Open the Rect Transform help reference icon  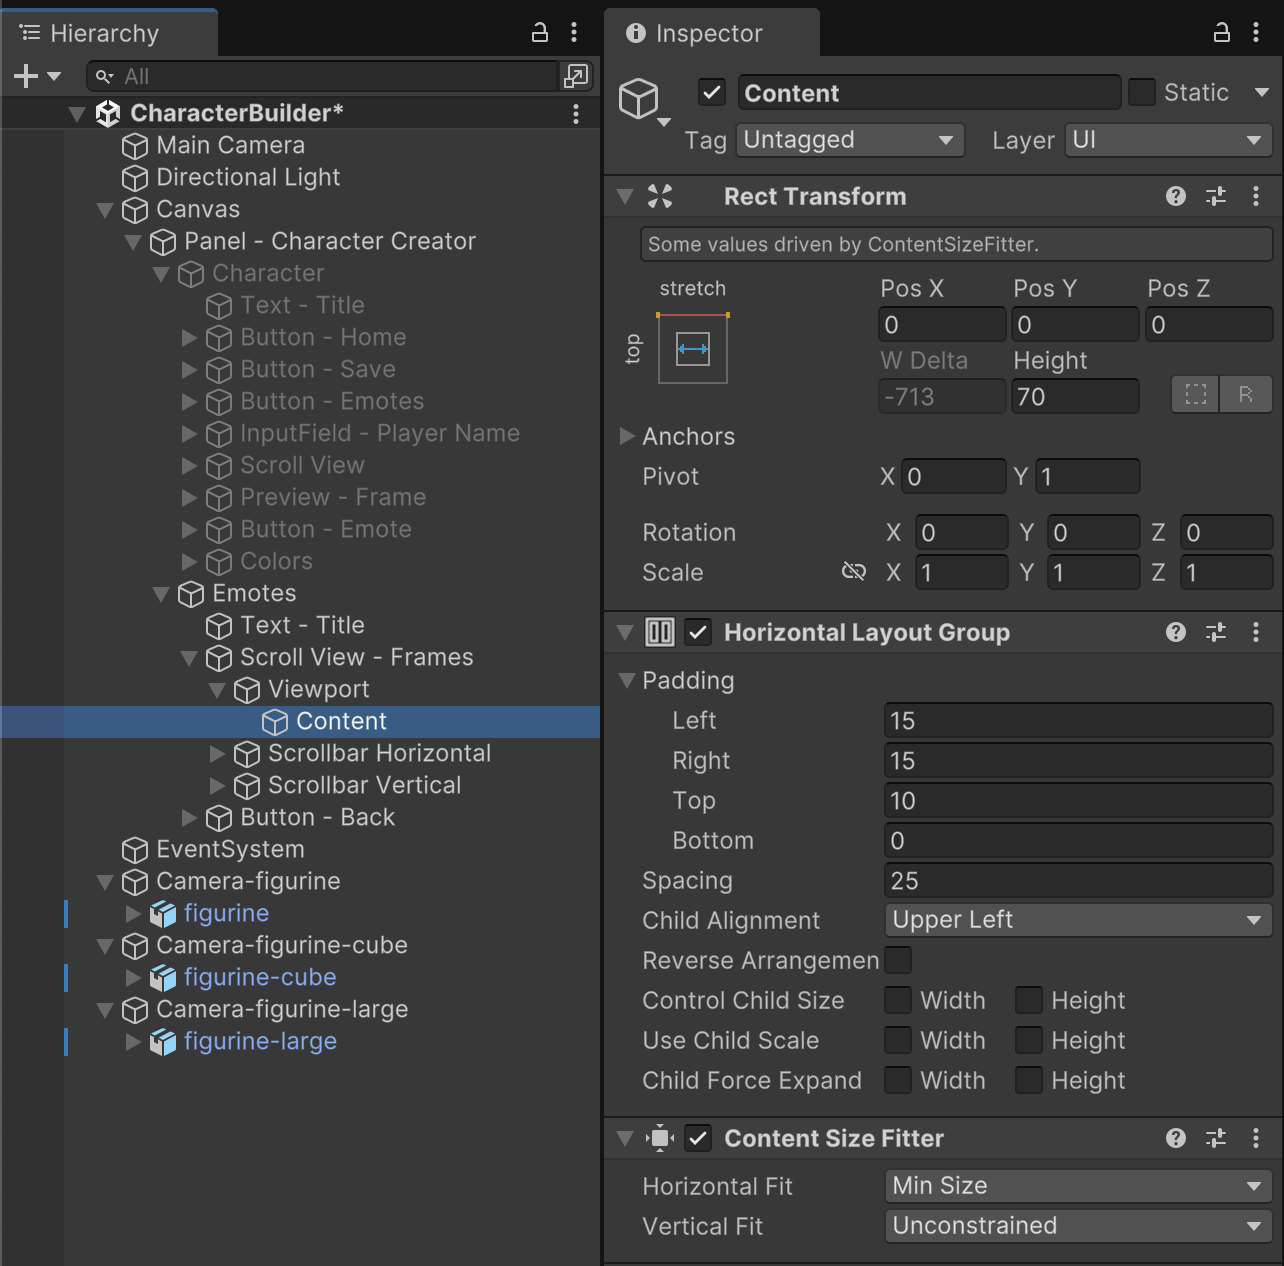(x=1176, y=196)
